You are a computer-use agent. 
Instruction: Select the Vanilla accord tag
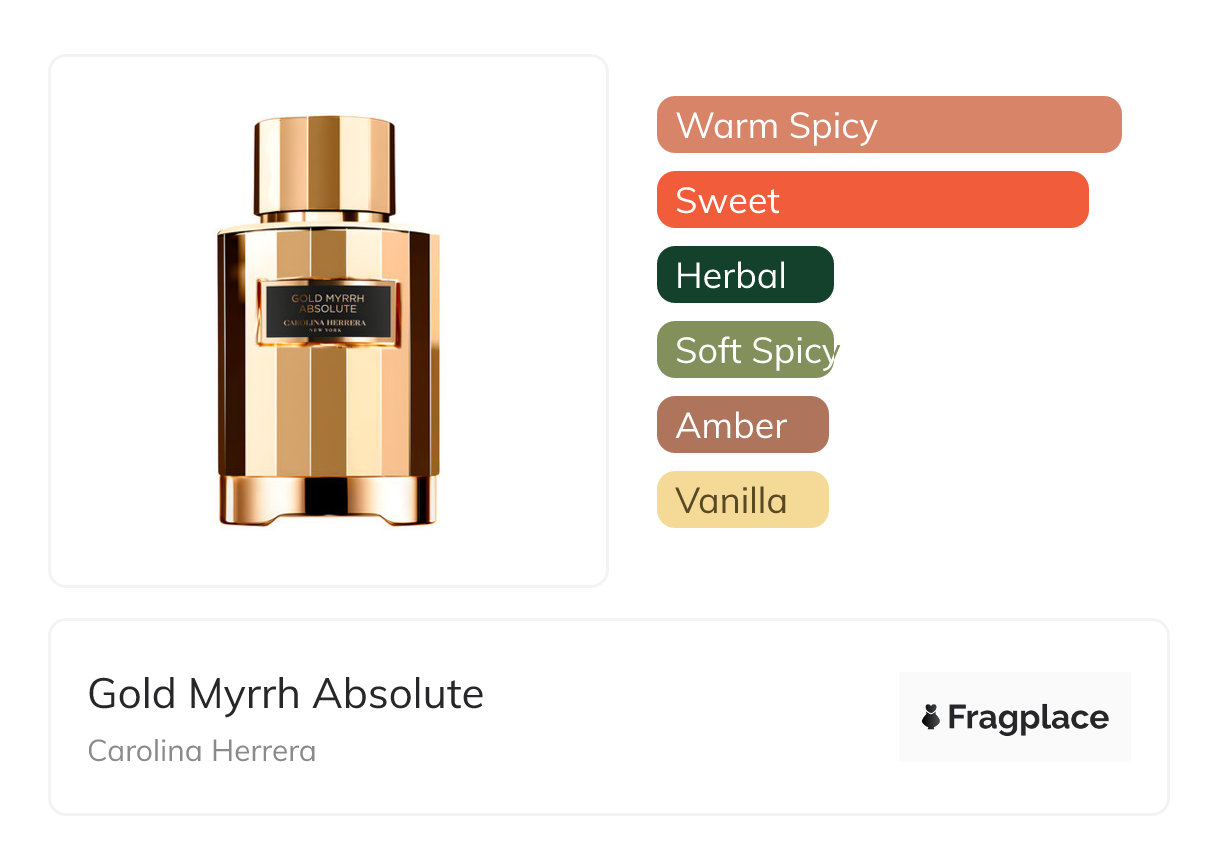(x=743, y=500)
